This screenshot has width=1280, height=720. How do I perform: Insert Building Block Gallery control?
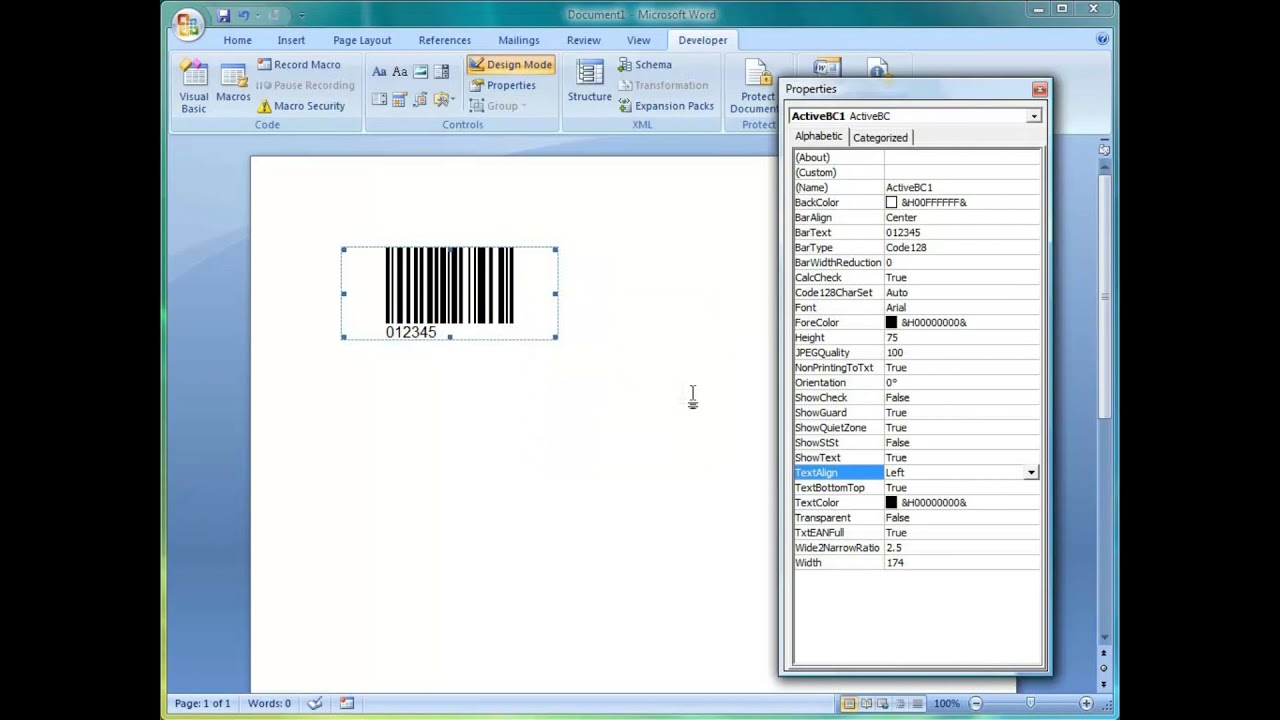[x=421, y=100]
